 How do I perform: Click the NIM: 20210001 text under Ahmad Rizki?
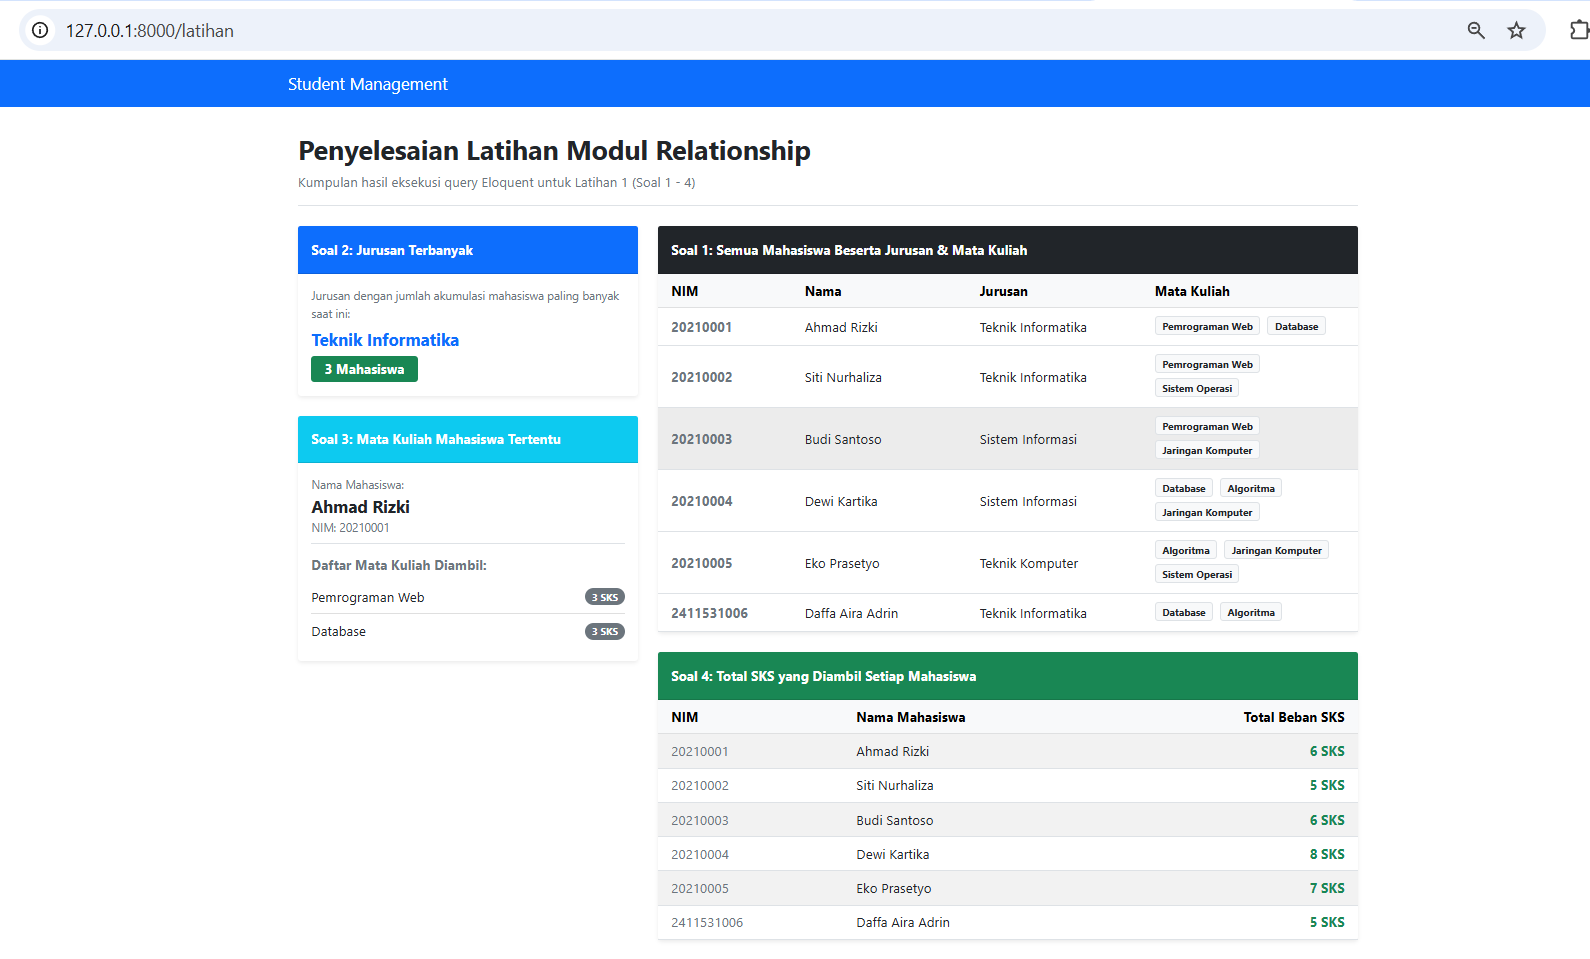pyautogui.click(x=350, y=528)
